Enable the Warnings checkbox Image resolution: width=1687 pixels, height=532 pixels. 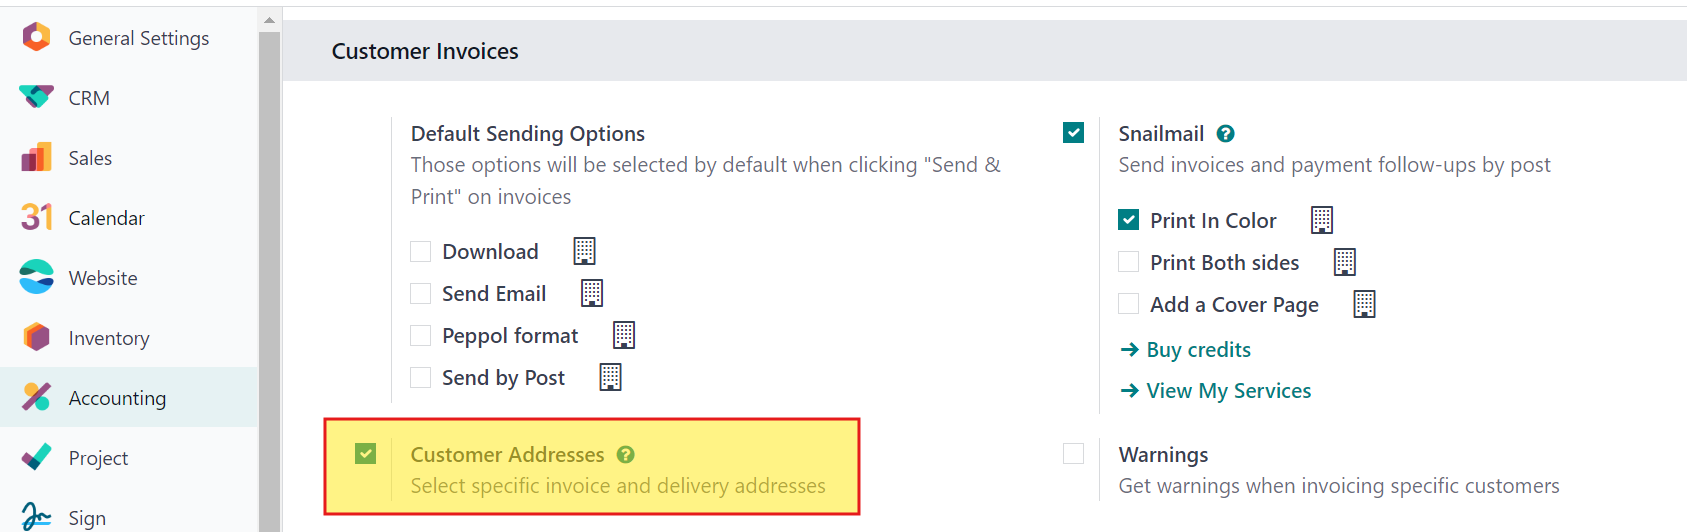click(x=1073, y=454)
